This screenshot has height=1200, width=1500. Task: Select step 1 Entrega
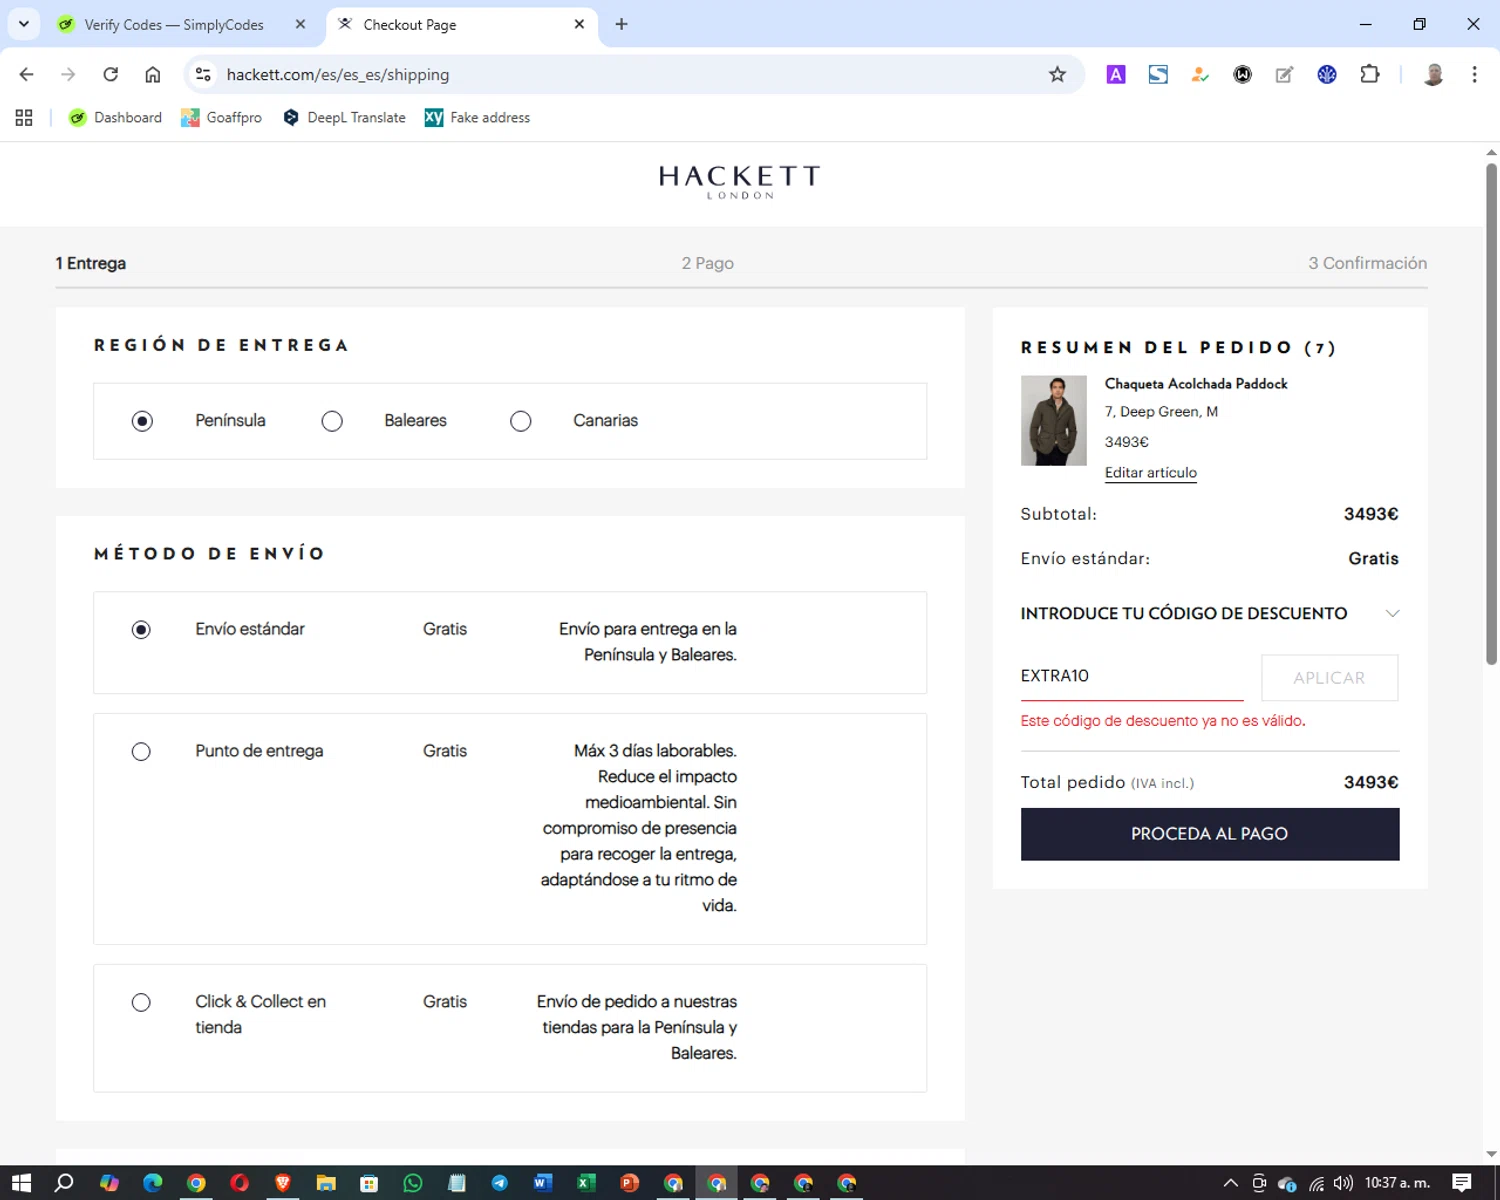[x=90, y=263]
